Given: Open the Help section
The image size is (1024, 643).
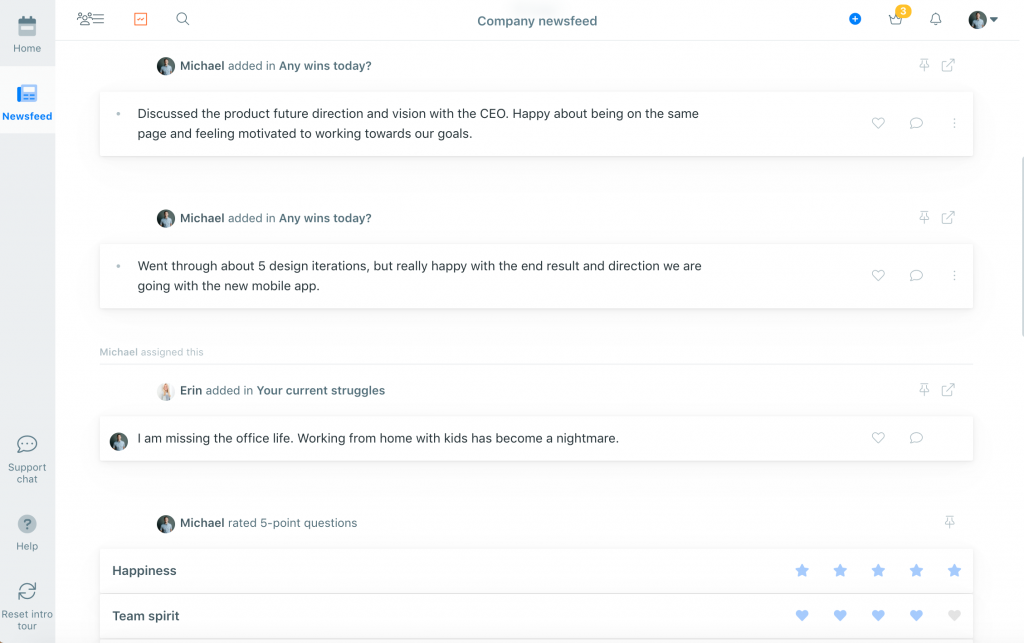Looking at the screenshot, I should click(x=27, y=533).
